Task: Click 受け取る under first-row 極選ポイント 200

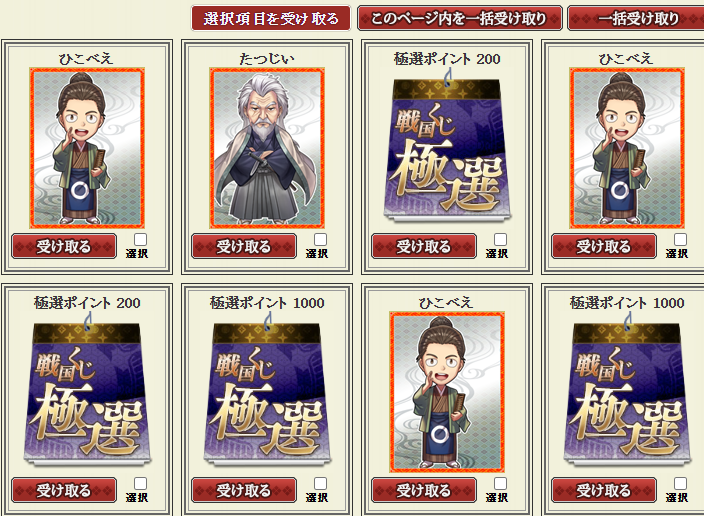Action: (424, 246)
